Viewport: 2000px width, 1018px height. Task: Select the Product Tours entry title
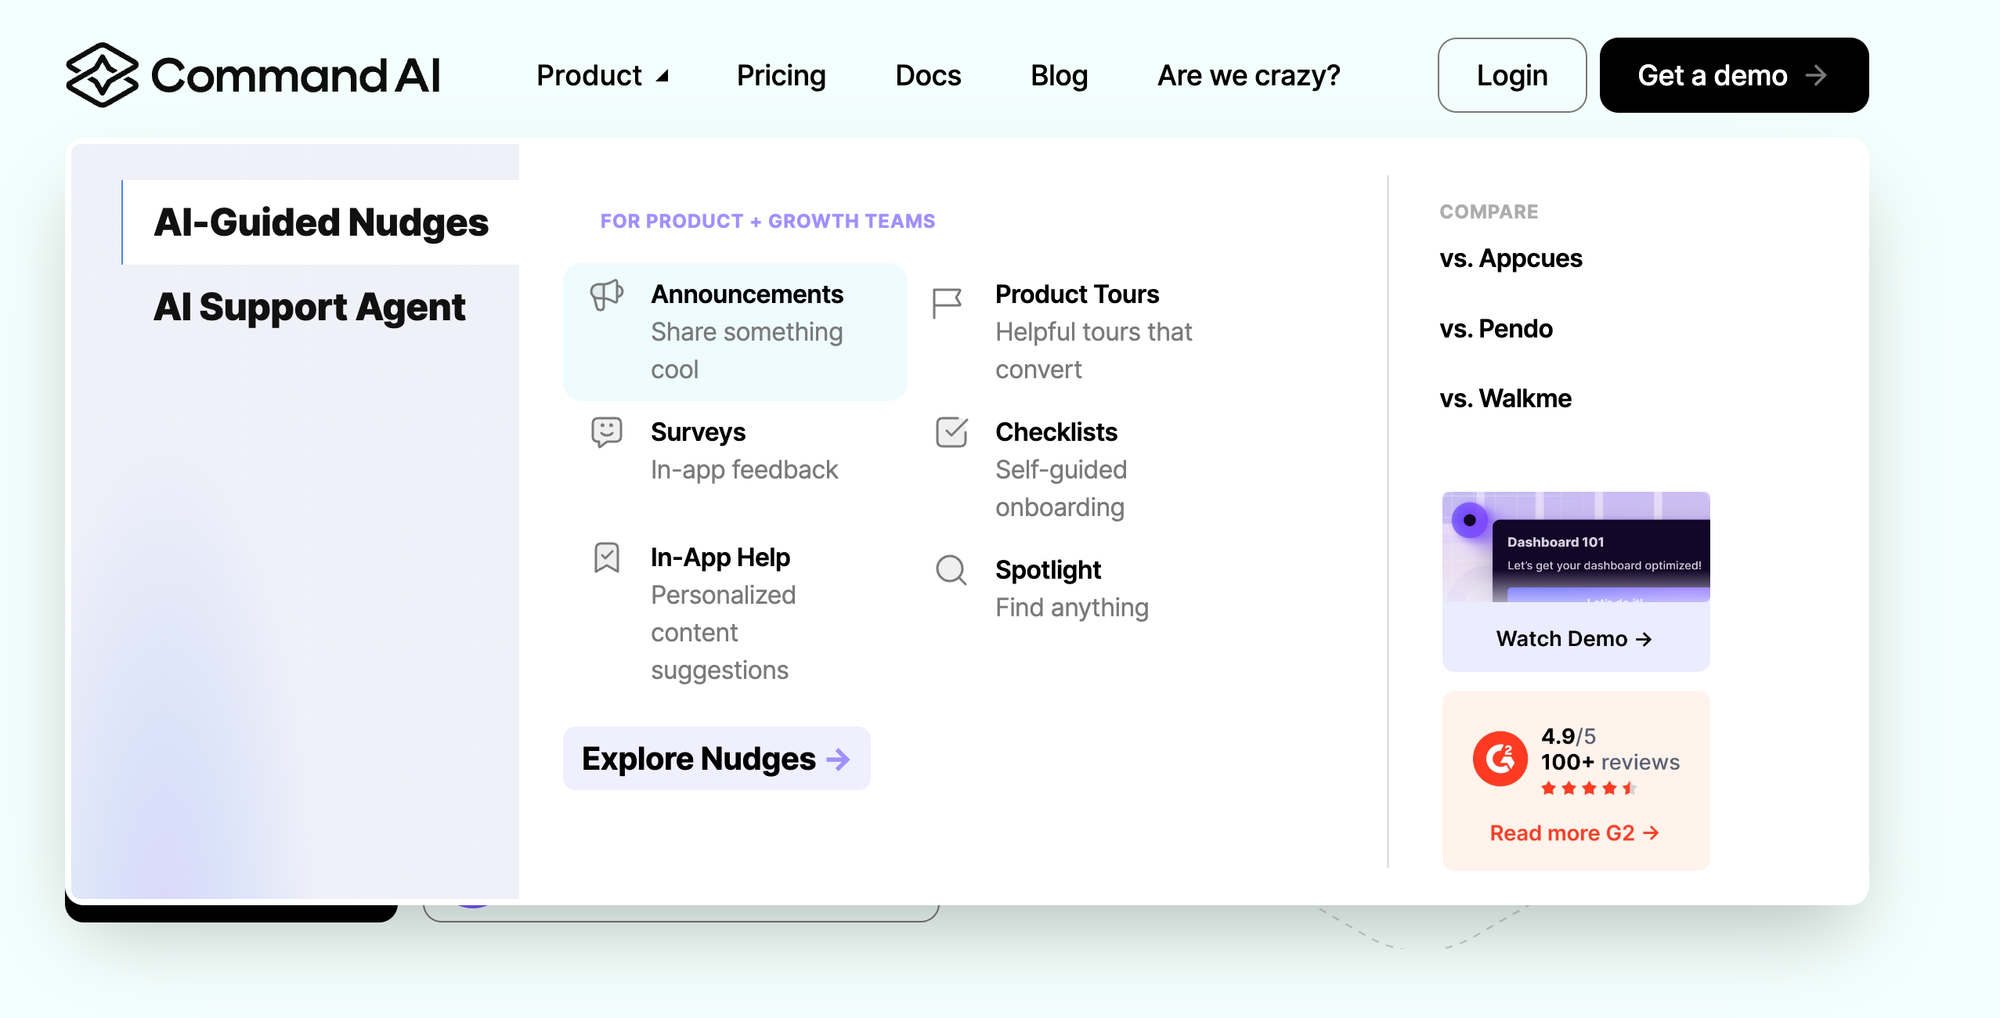[x=1077, y=294]
